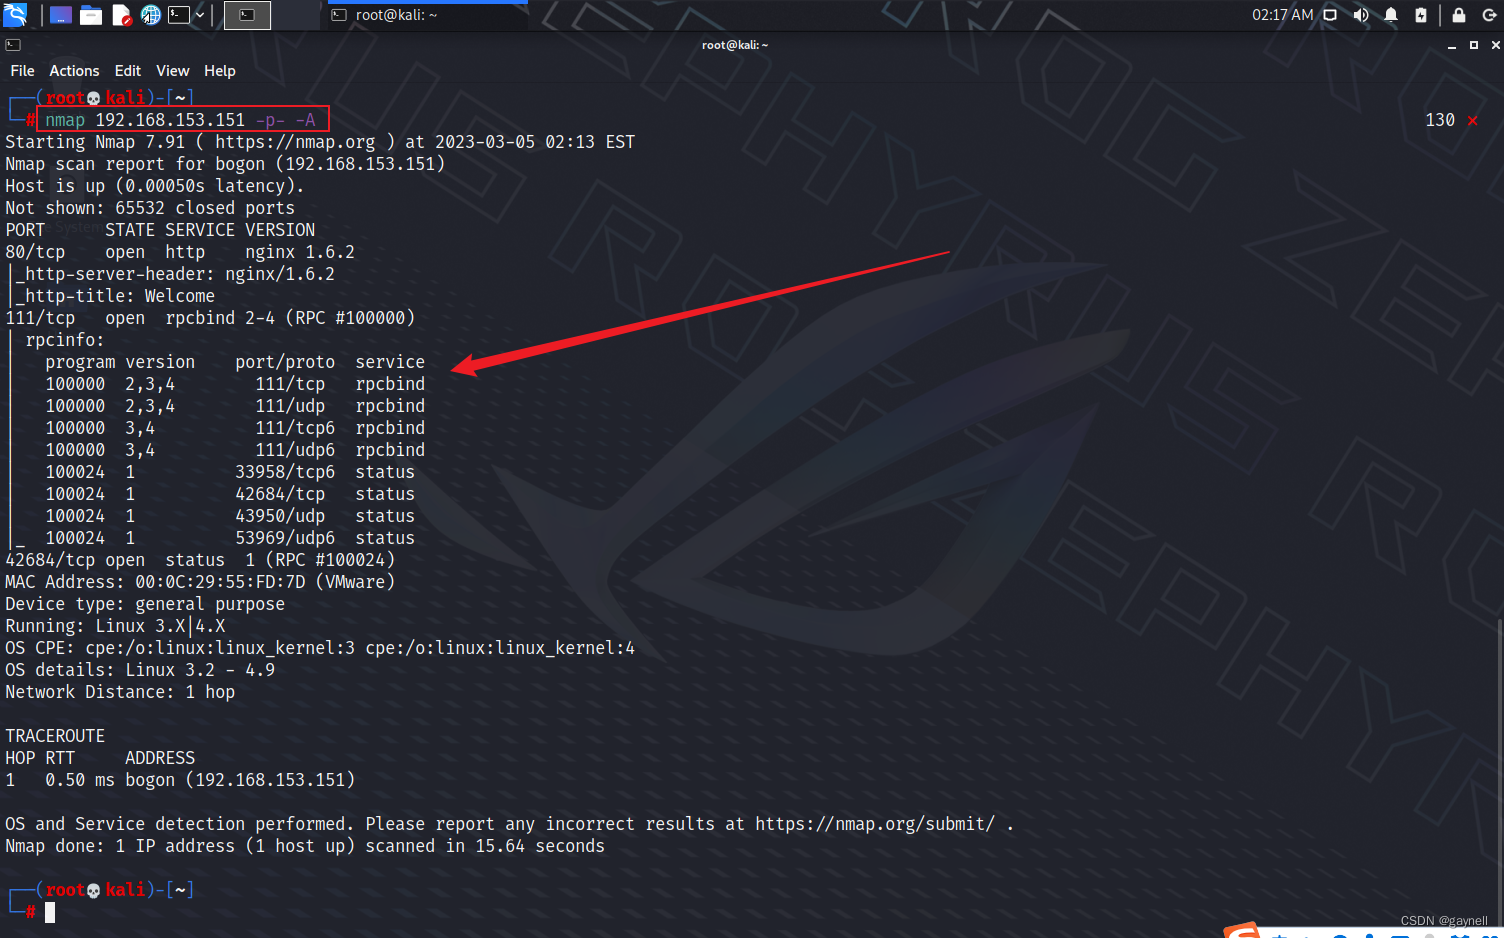Click the nmap 192.168.153.151 -p- -A command text
This screenshot has width=1504, height=938.
180,120
